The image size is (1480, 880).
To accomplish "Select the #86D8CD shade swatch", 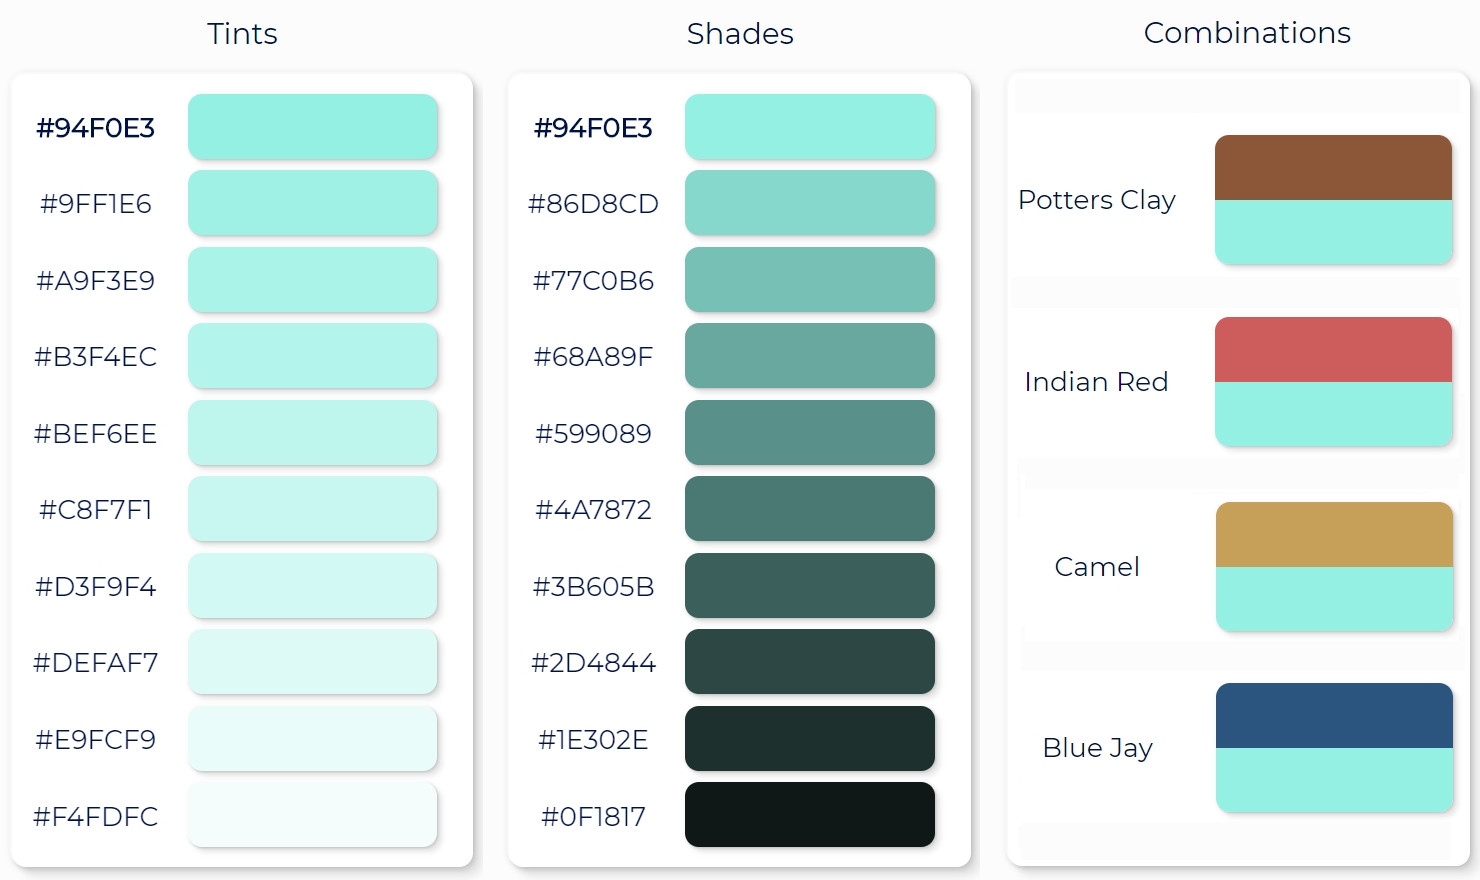I will (x=809, y=203).
